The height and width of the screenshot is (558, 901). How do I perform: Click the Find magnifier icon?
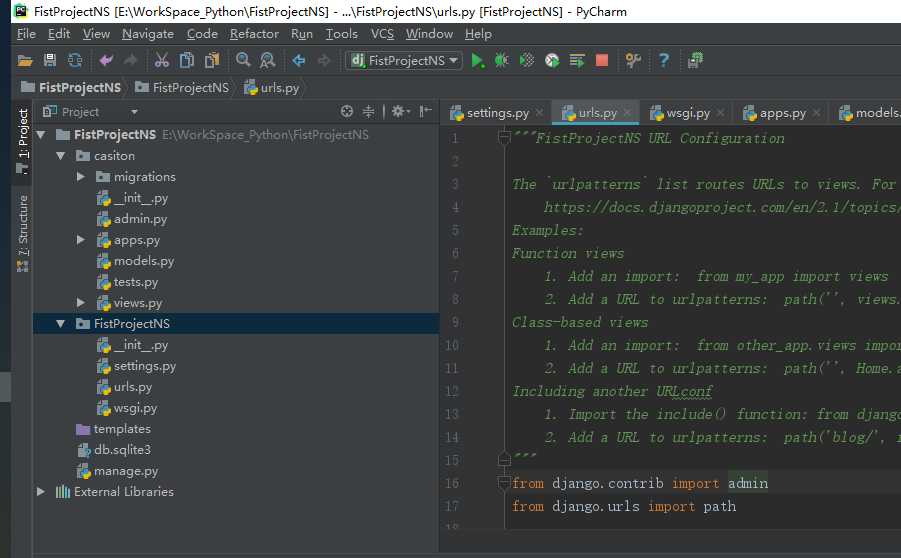coord(243,60)
